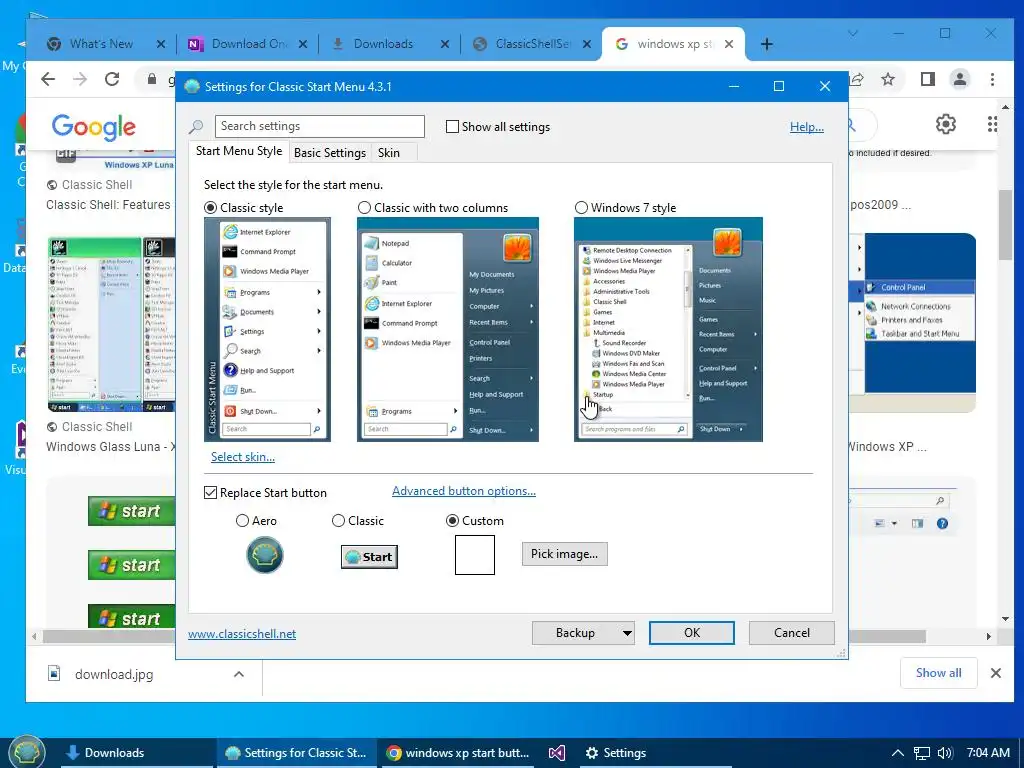This screenshot has width=1024, height=768.
Task: Open the Chrome tab search chevron
Action: click(852, 33)
